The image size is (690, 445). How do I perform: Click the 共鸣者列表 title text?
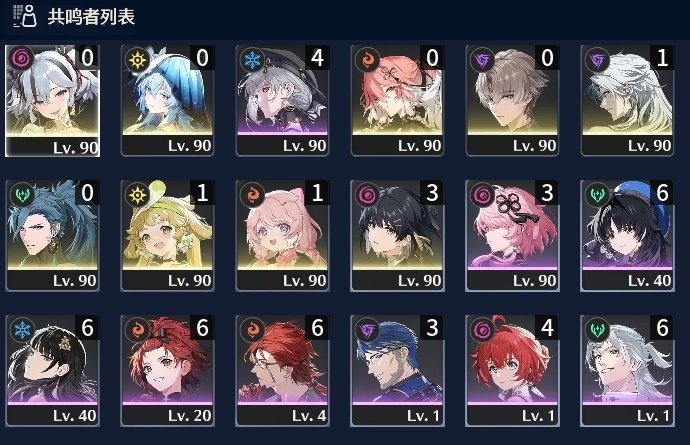tap(91, 17)
